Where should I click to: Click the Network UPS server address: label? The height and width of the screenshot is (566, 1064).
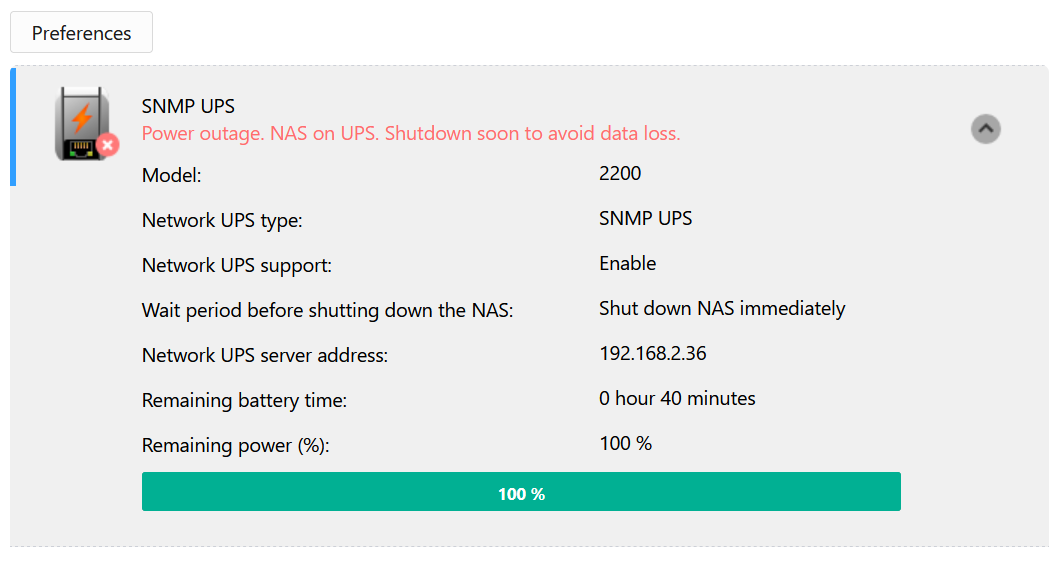265,356
